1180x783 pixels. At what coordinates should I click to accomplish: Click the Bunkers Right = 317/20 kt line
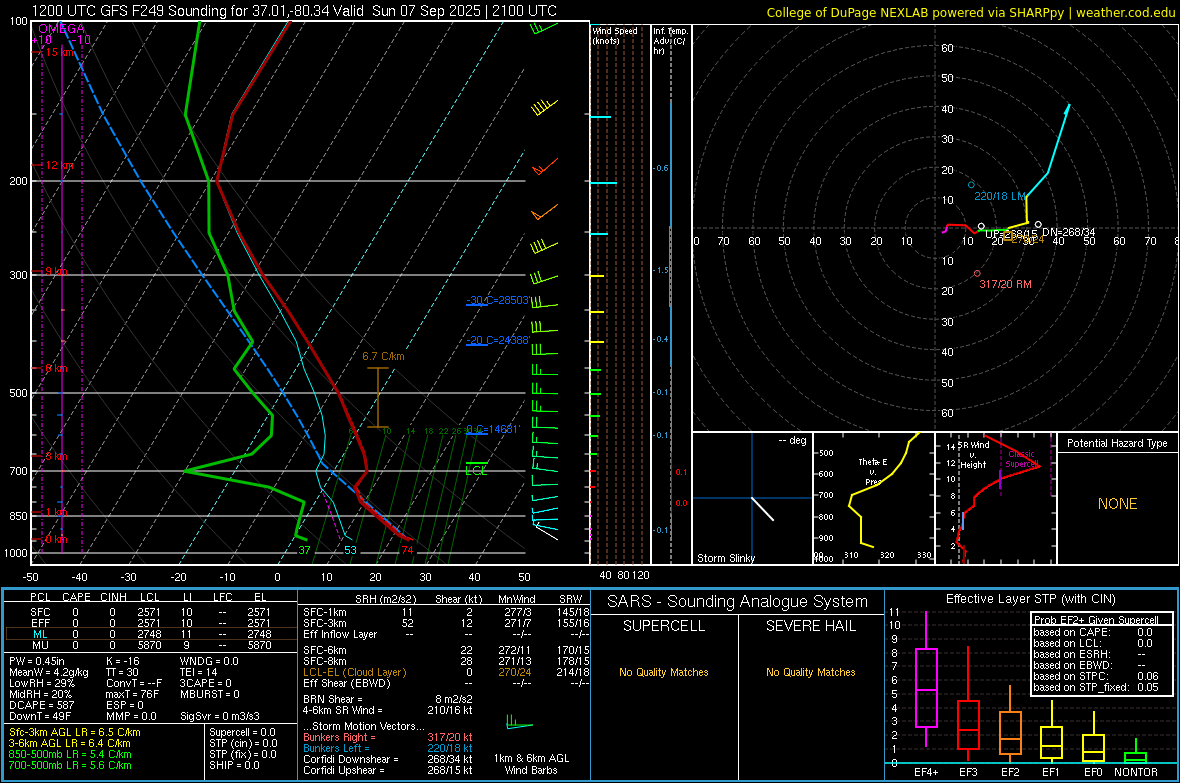(388, 737)
